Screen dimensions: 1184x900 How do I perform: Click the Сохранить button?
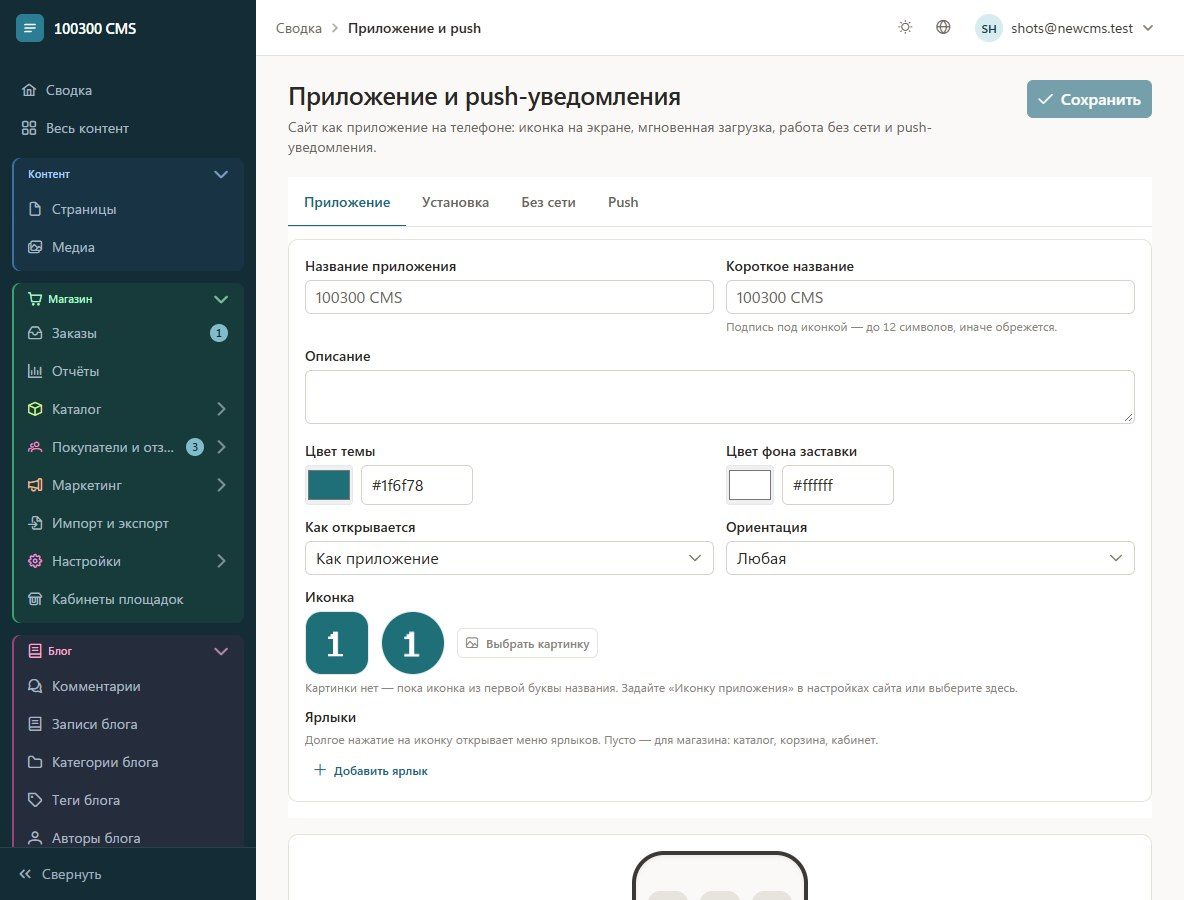coord(1089,99)
